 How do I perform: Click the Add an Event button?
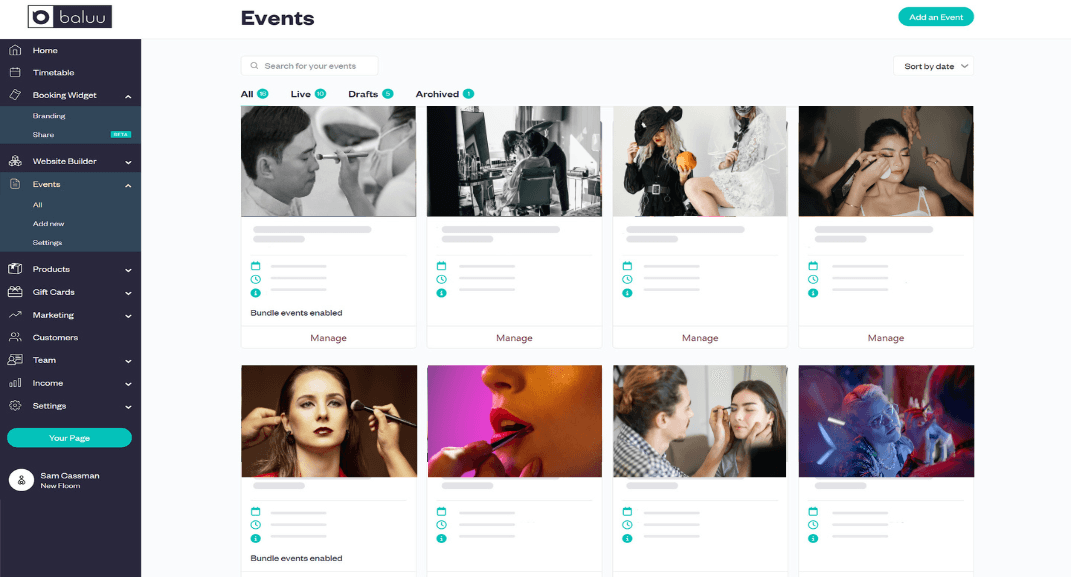point(935,17)
